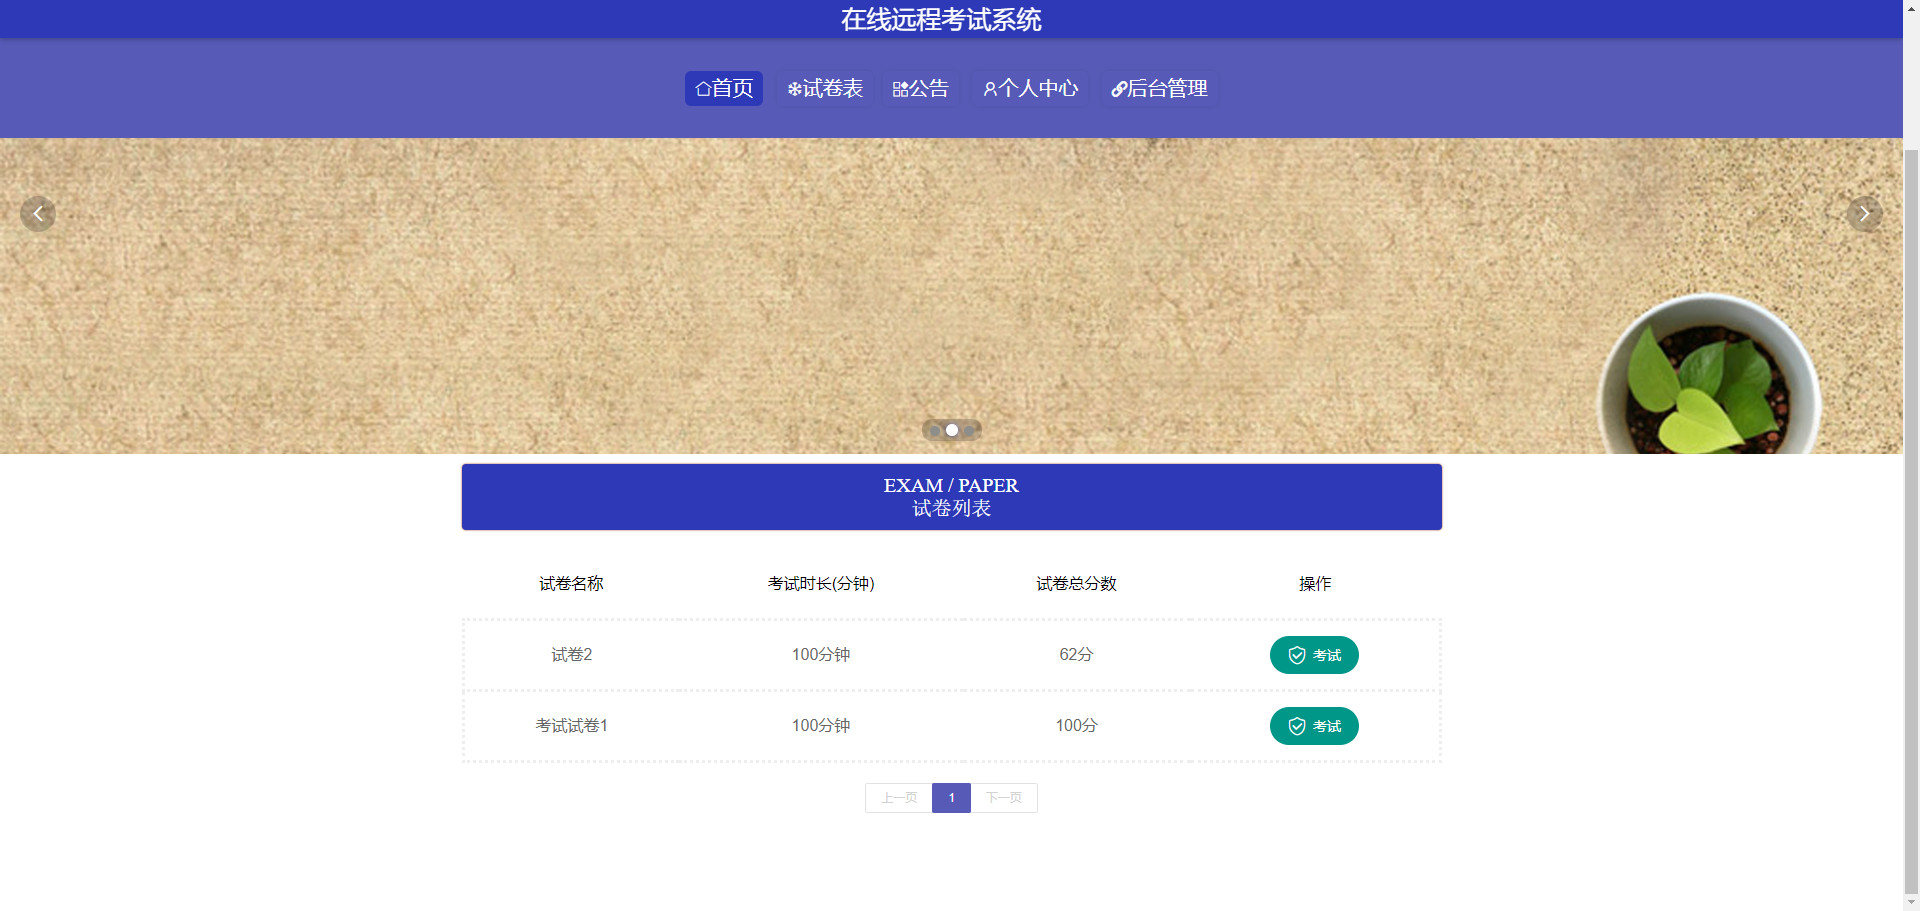
Task: Click the 操作 column header
Action: click(x=1315, y=584)
